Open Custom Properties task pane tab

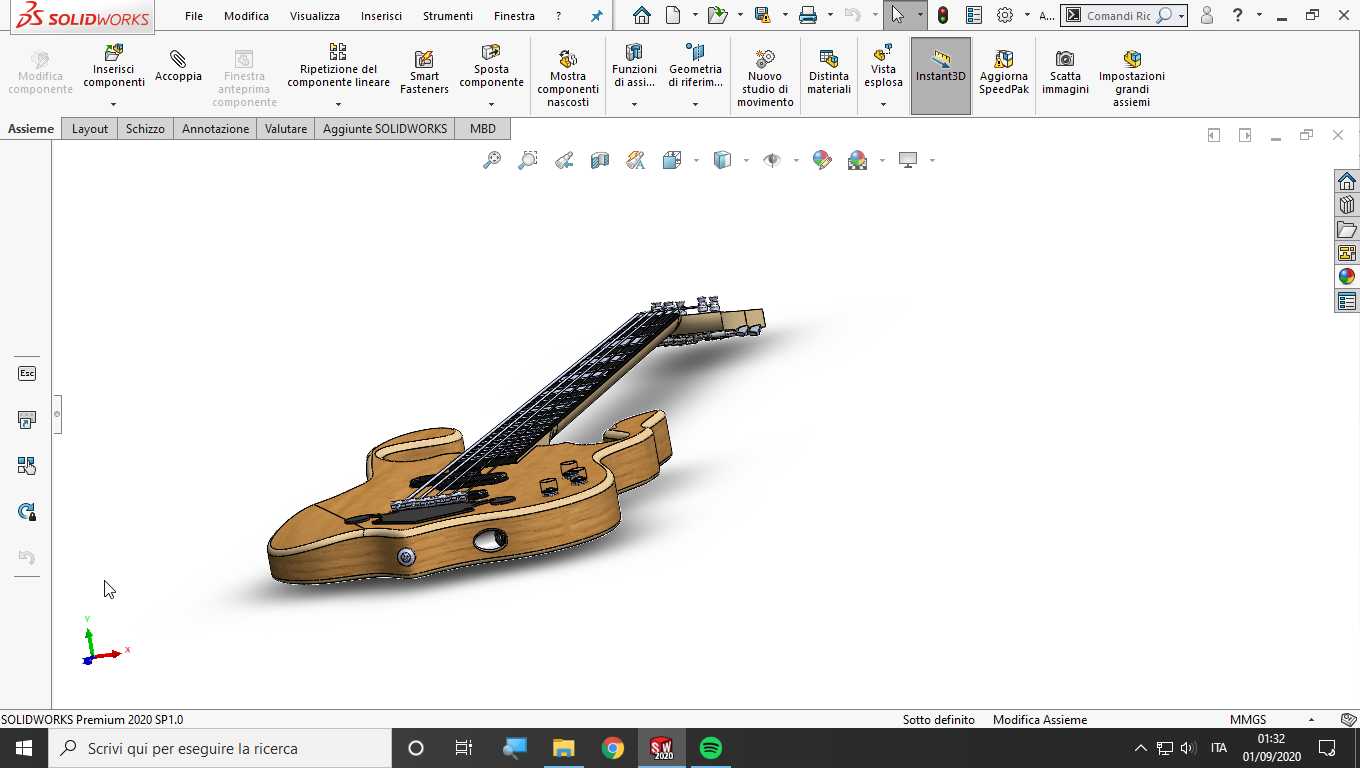pos(1347,301)
